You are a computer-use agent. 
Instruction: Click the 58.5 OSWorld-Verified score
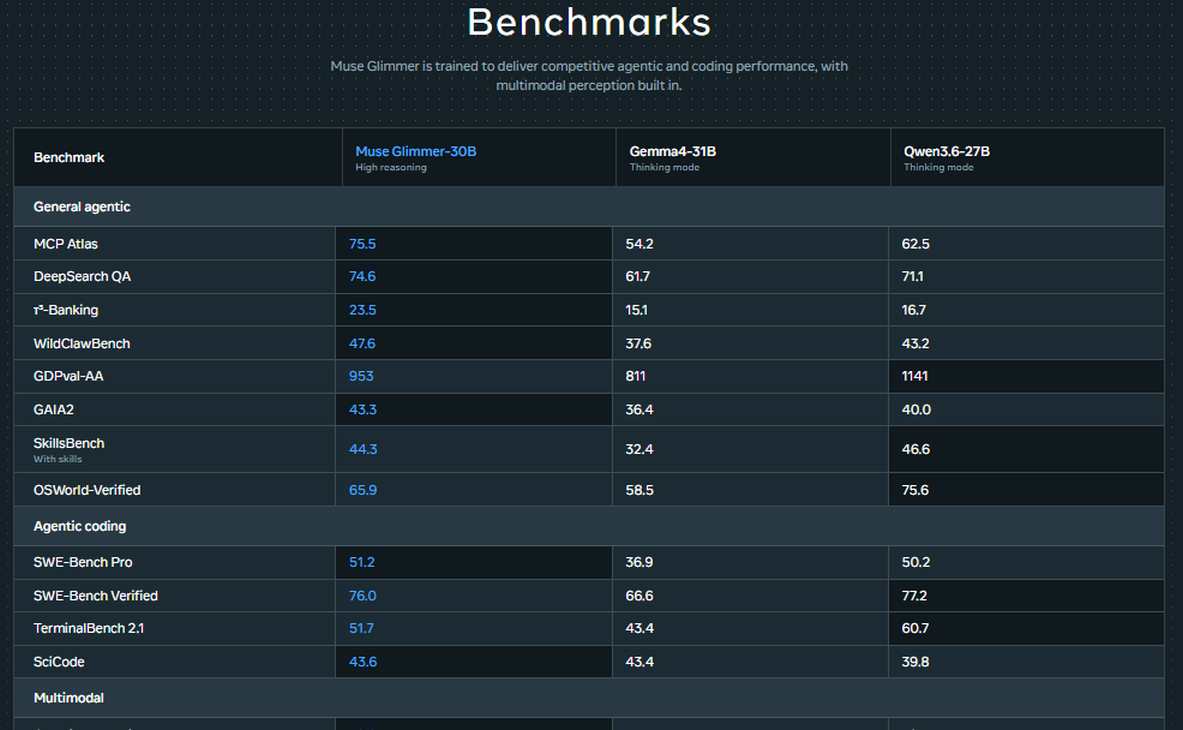tap(639, 489)
